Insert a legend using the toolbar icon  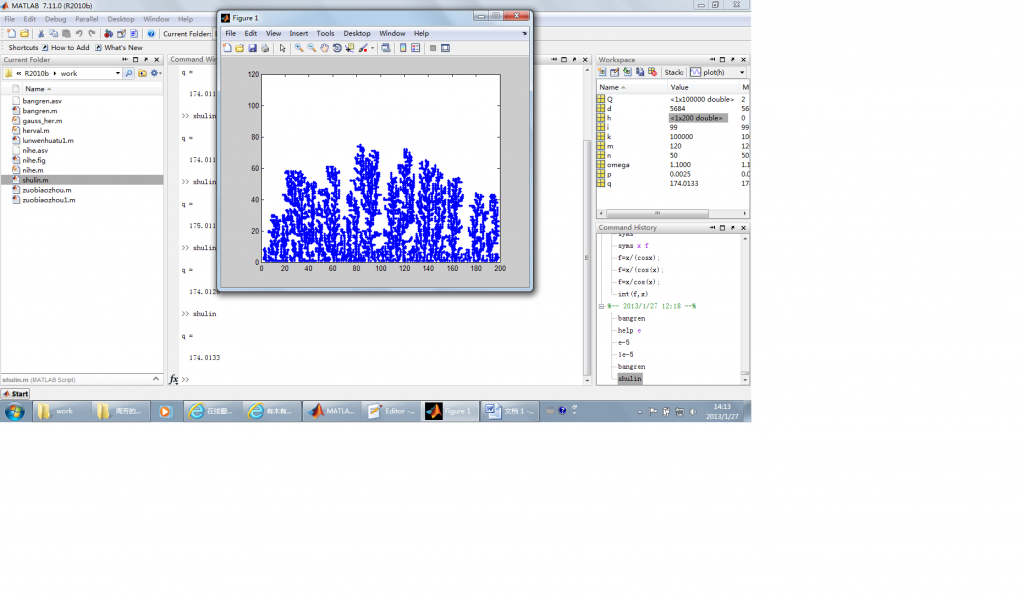415,48
